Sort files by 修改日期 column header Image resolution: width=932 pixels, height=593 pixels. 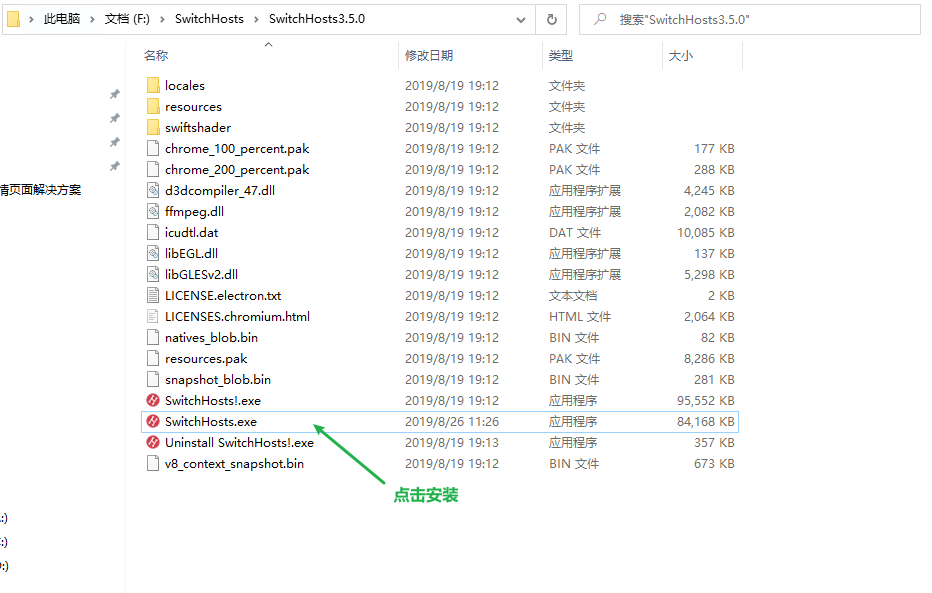click(x=429, y=55)
